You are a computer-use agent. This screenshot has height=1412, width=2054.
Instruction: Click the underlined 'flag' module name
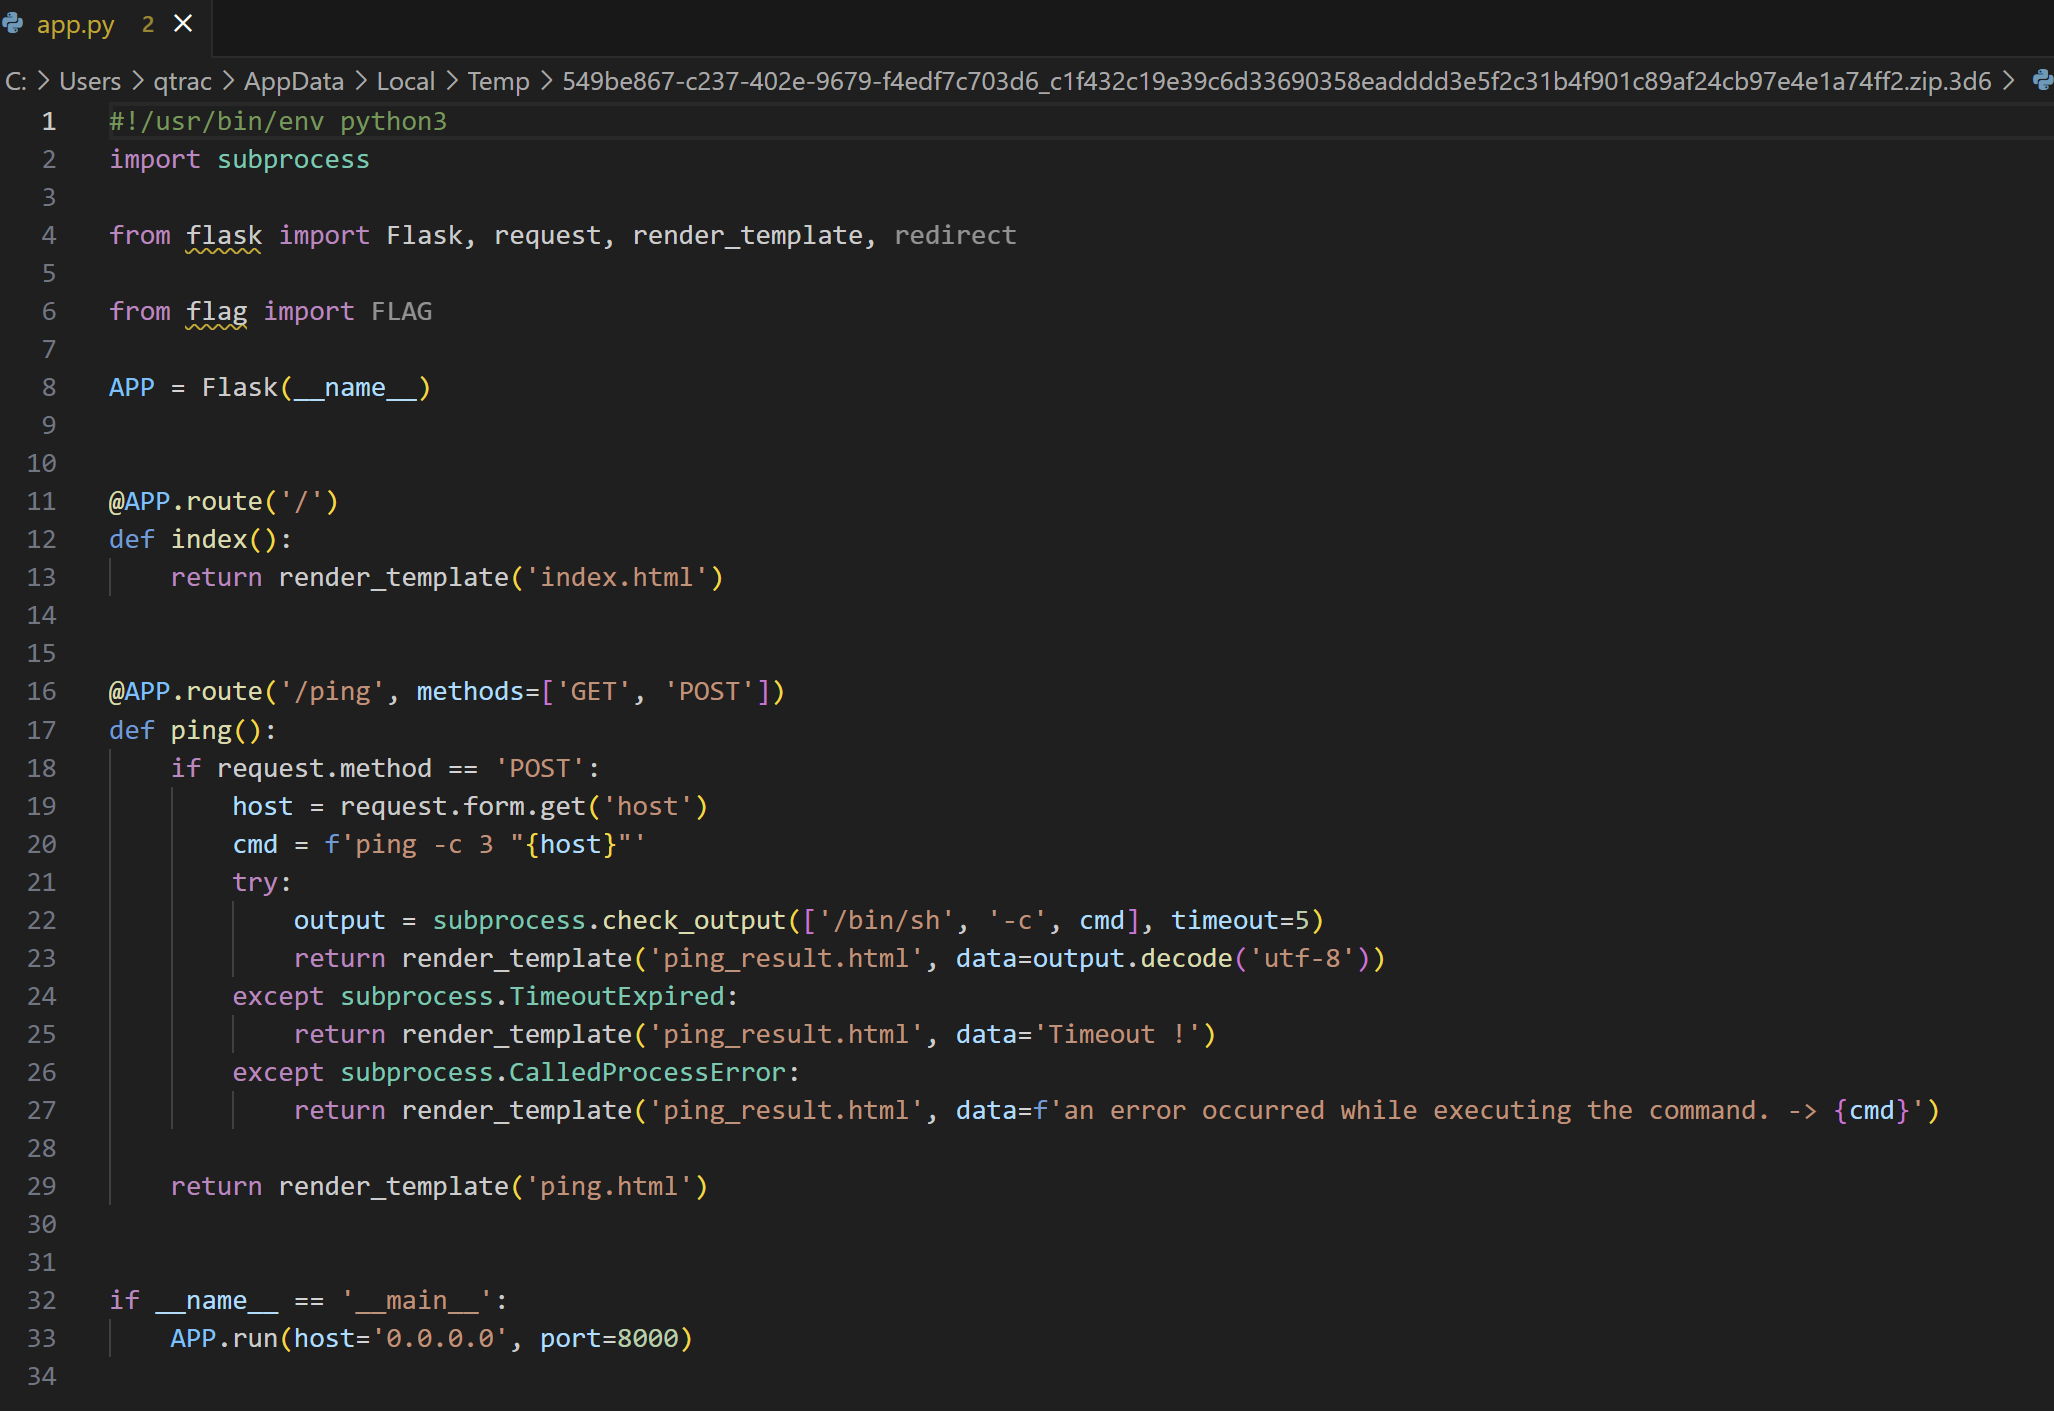(216, 312)
